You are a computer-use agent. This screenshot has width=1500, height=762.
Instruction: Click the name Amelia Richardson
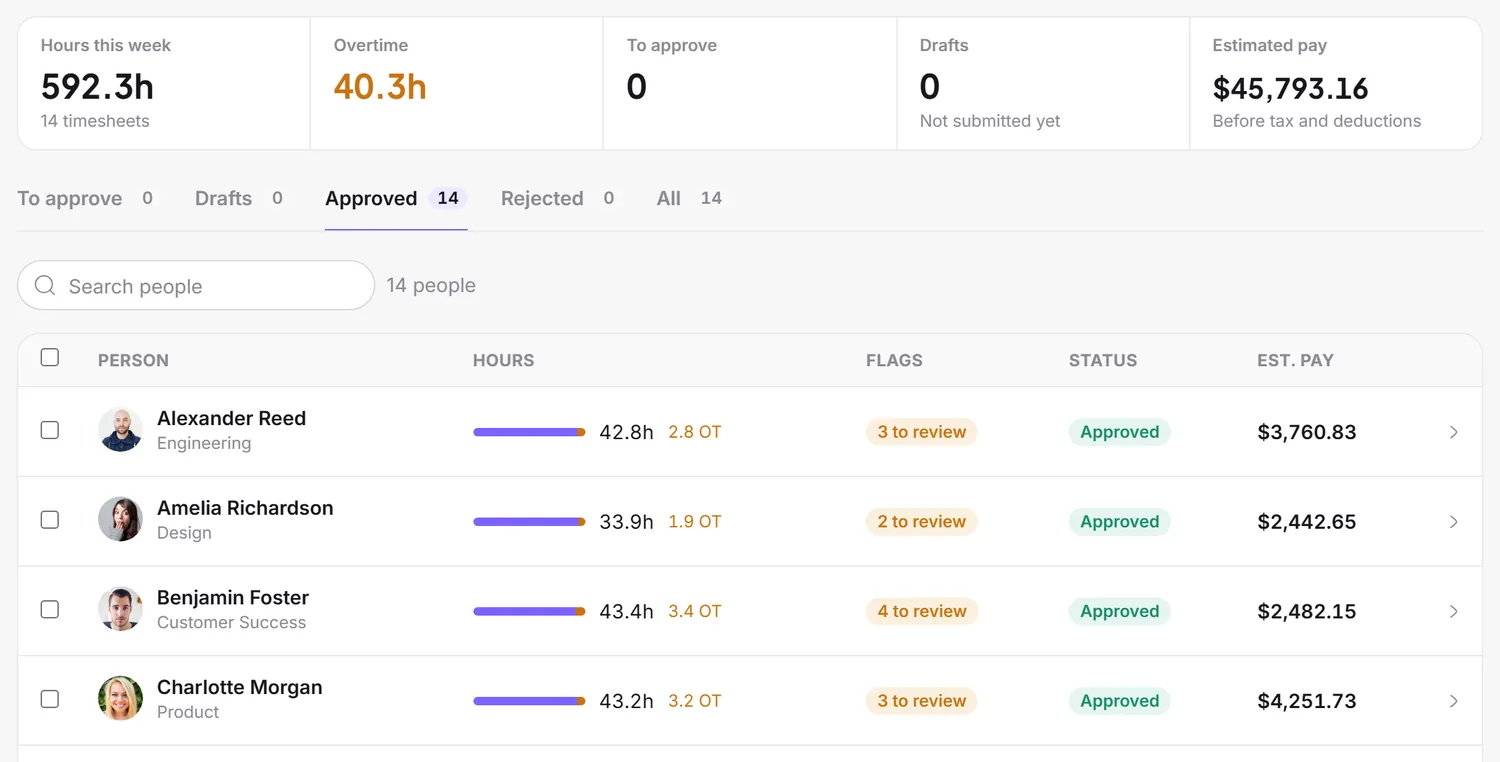pos(245,508)
